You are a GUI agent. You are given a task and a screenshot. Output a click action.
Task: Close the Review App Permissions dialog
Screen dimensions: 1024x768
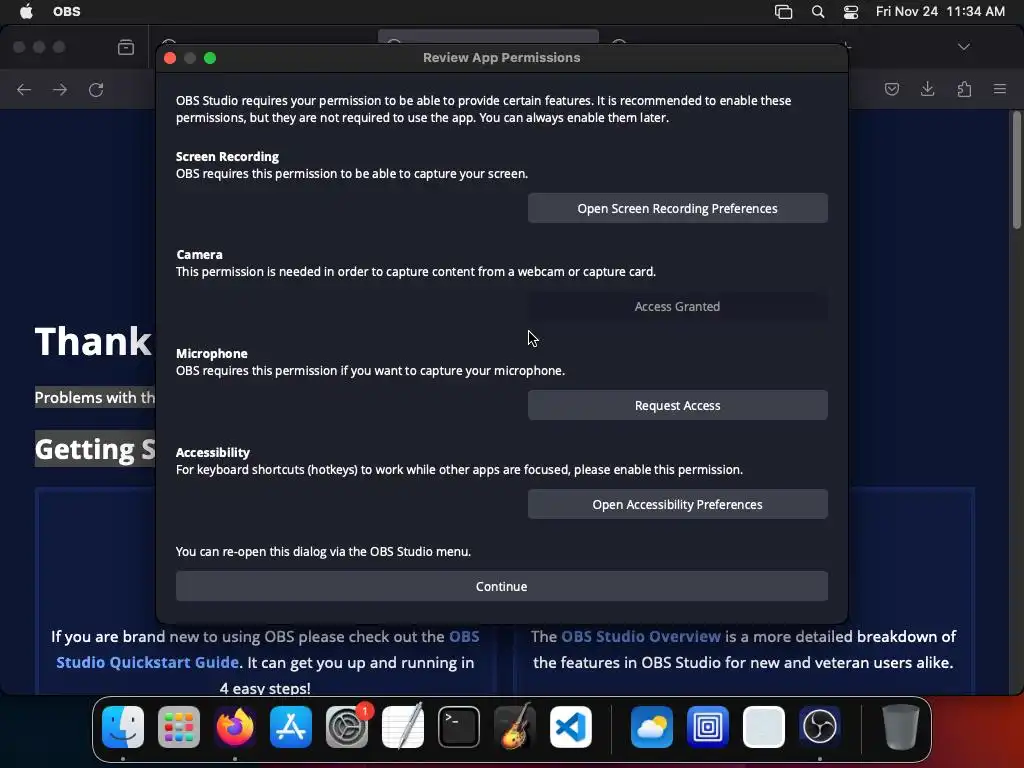click(x=170, y=58)
